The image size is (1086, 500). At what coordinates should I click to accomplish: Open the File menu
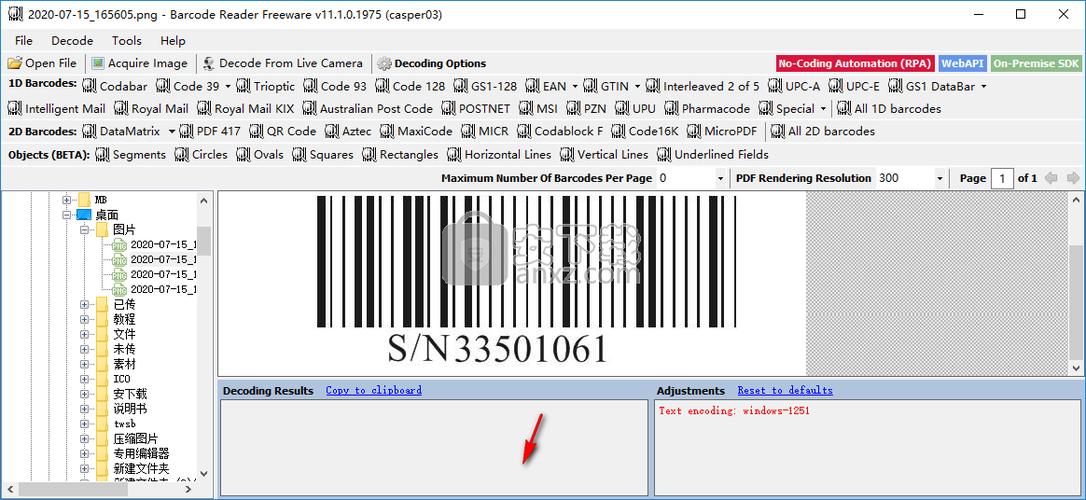click(24, 41)
